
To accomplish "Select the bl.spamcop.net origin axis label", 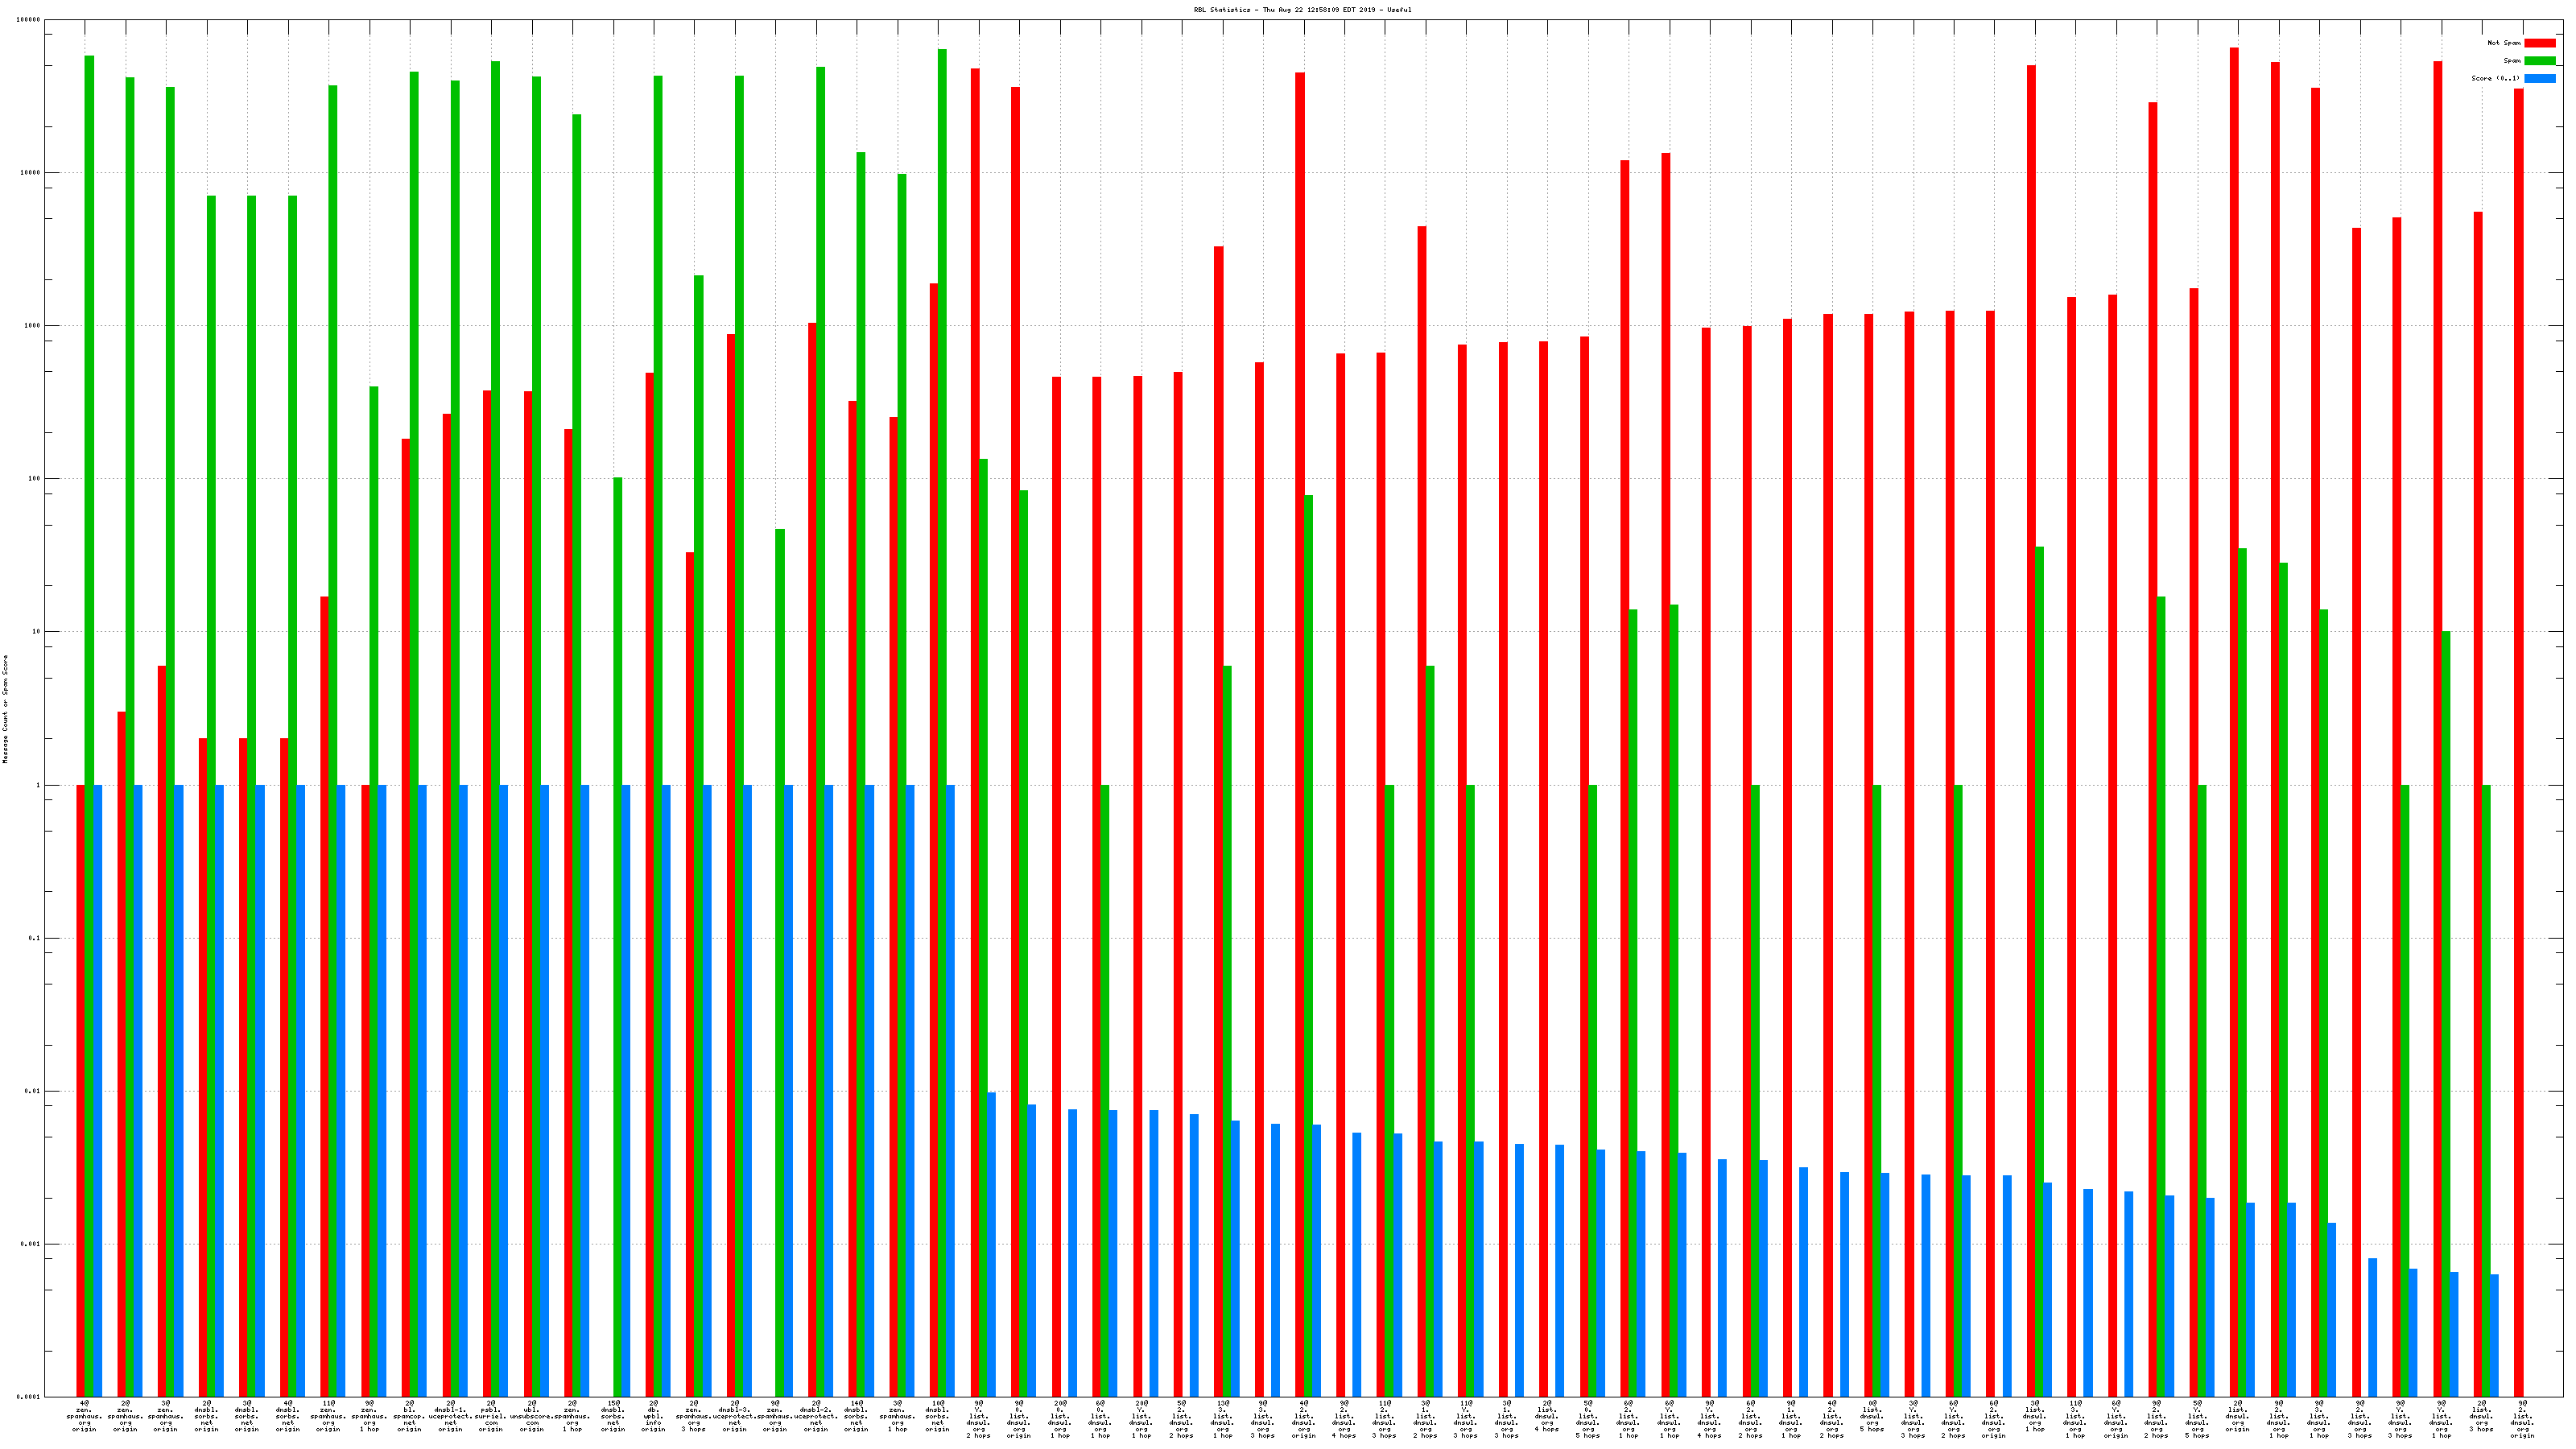I will coord(409,1416).
